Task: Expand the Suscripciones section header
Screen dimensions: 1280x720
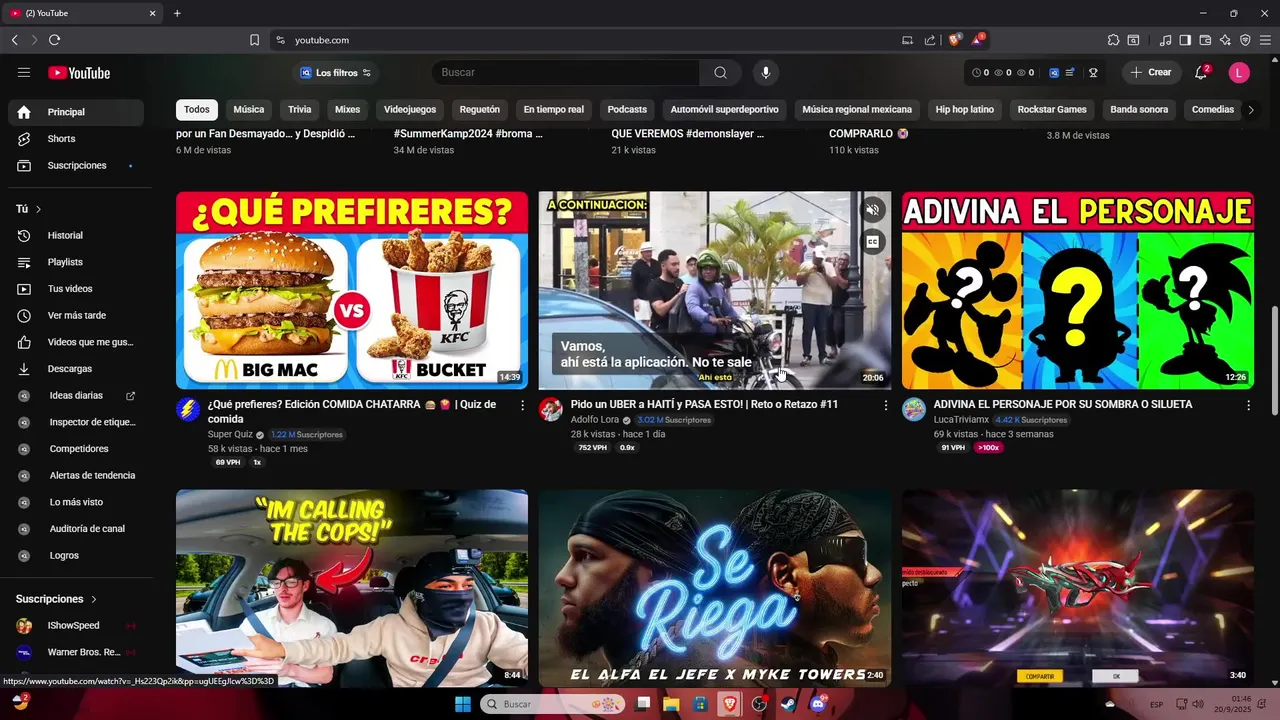Action: click(57, 599)
